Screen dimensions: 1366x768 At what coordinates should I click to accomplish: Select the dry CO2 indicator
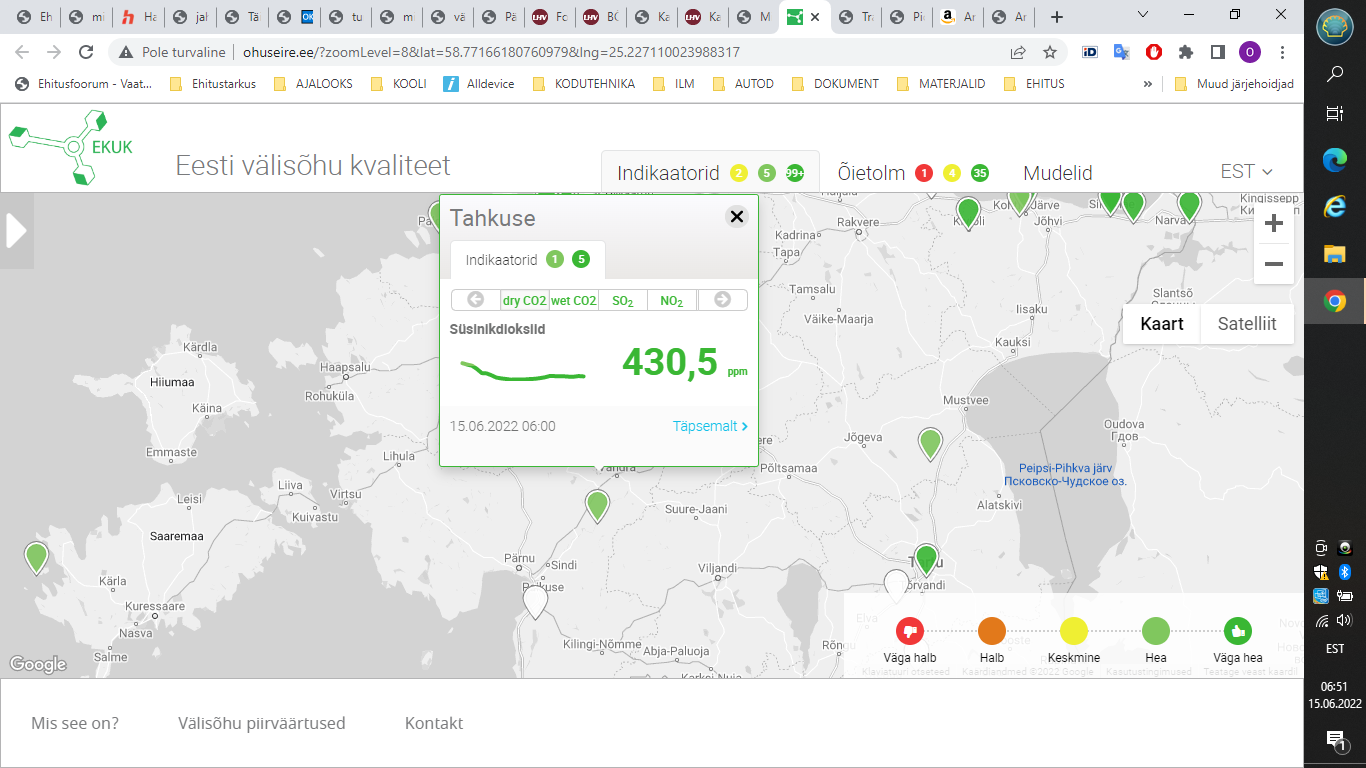pos(524,300)
